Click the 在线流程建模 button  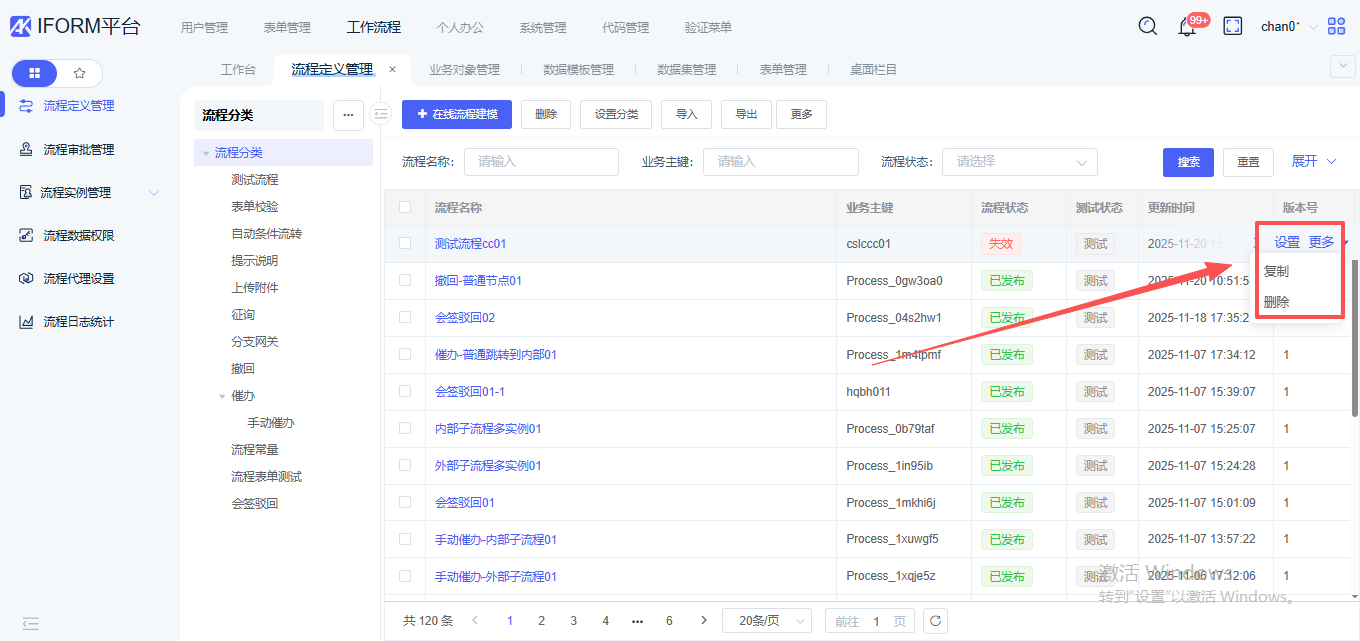pos(456,115)
